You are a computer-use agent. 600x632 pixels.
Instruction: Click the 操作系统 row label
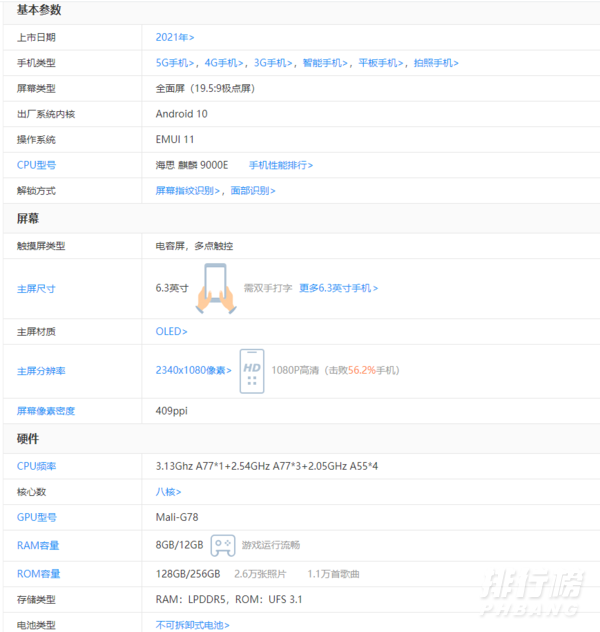click(36, 140)
